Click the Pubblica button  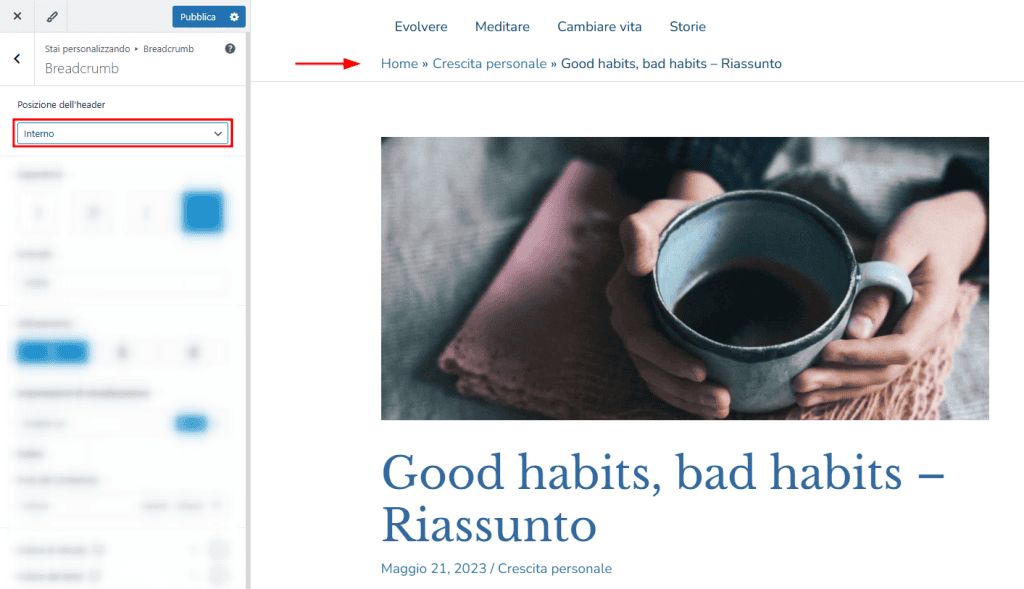[198, 16]
